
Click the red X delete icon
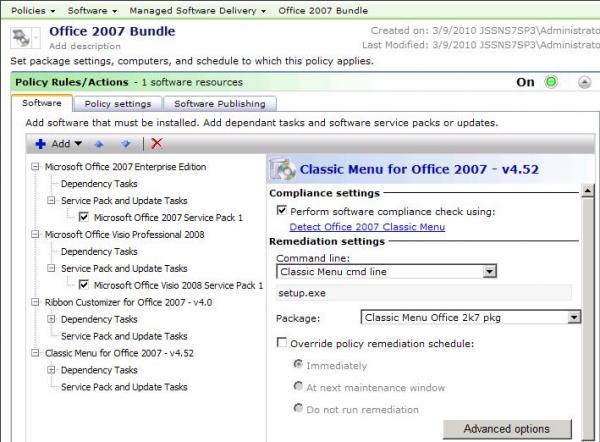[157, 143]
